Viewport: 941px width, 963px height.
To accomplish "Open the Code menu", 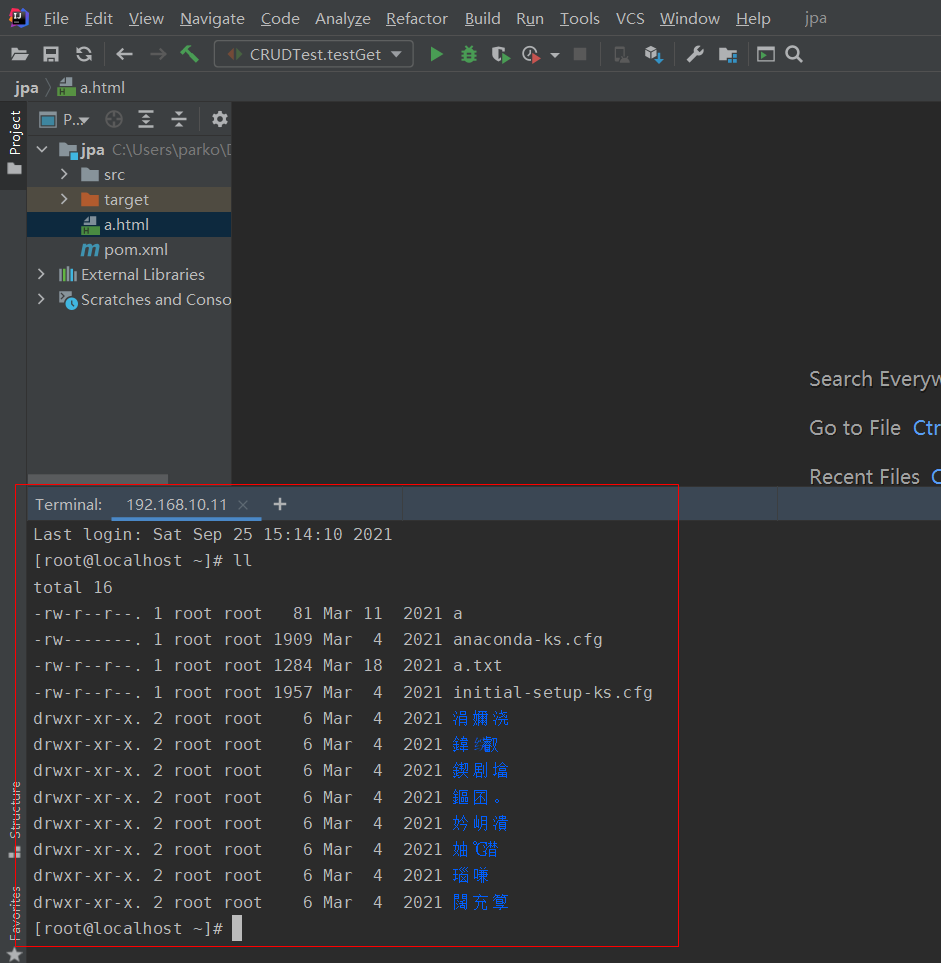I will 280,19.
